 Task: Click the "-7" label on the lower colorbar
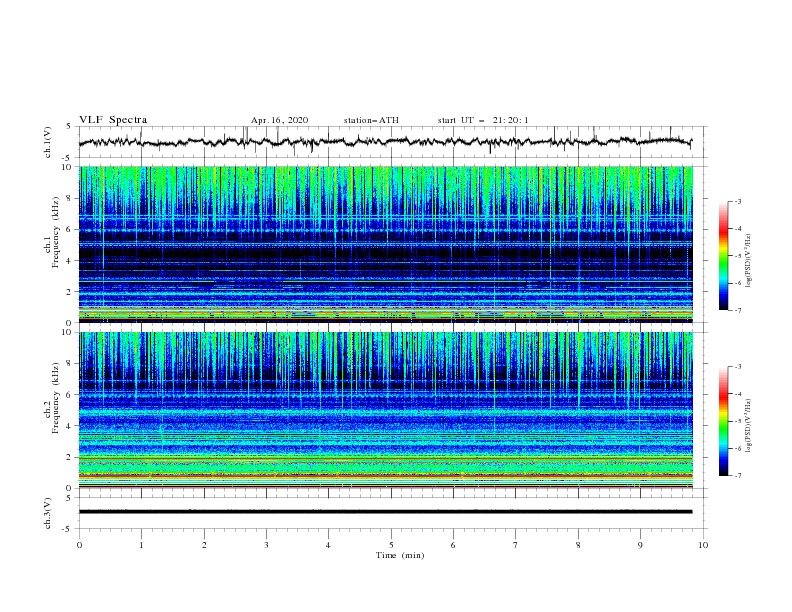(738, 476)
